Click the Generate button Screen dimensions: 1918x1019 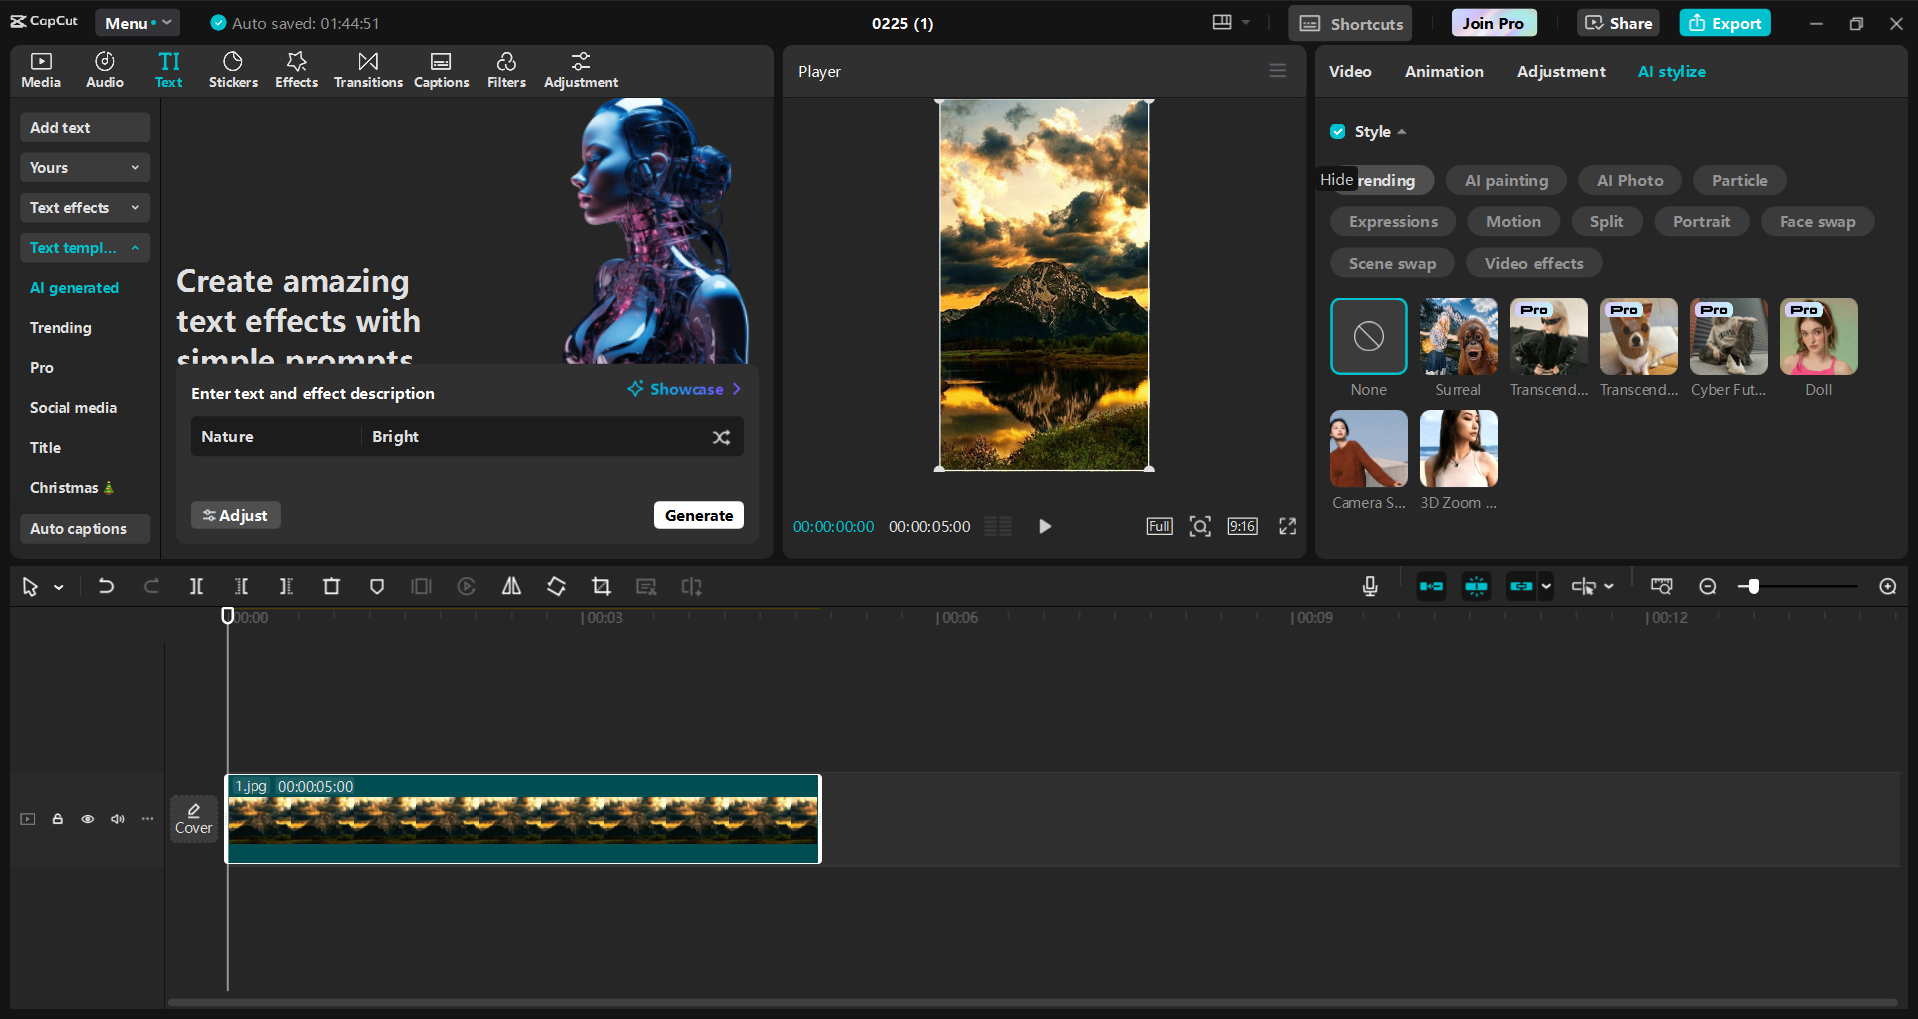point(698,514)
